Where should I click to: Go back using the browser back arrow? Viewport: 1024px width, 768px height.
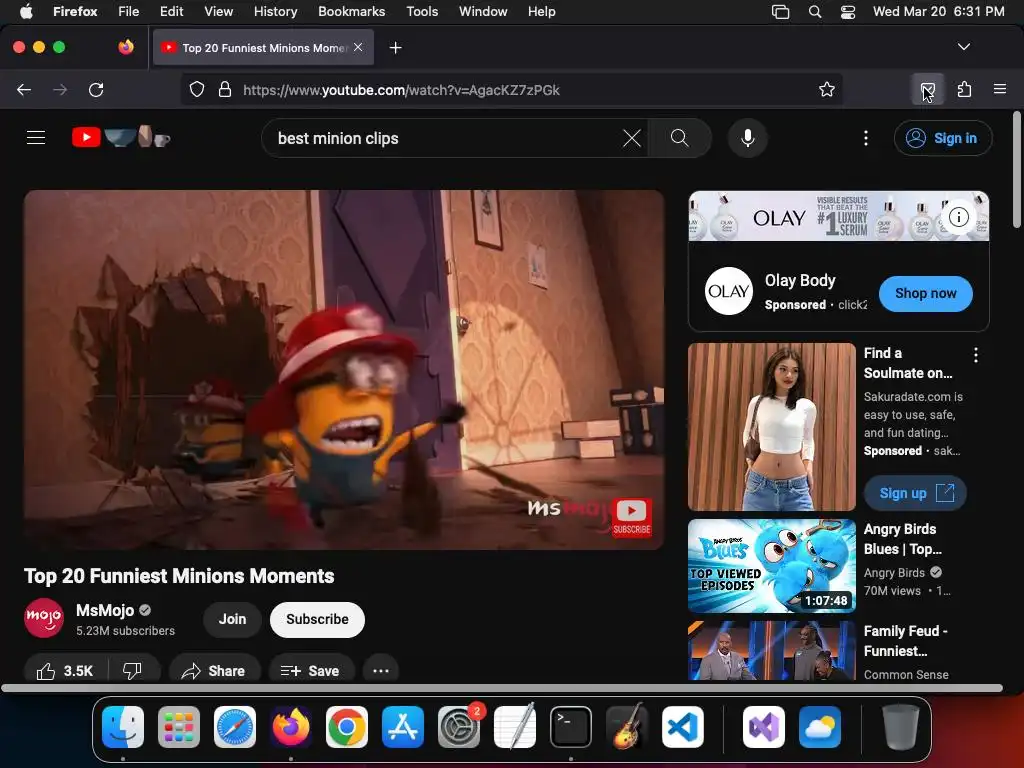(x=24, y=89)
